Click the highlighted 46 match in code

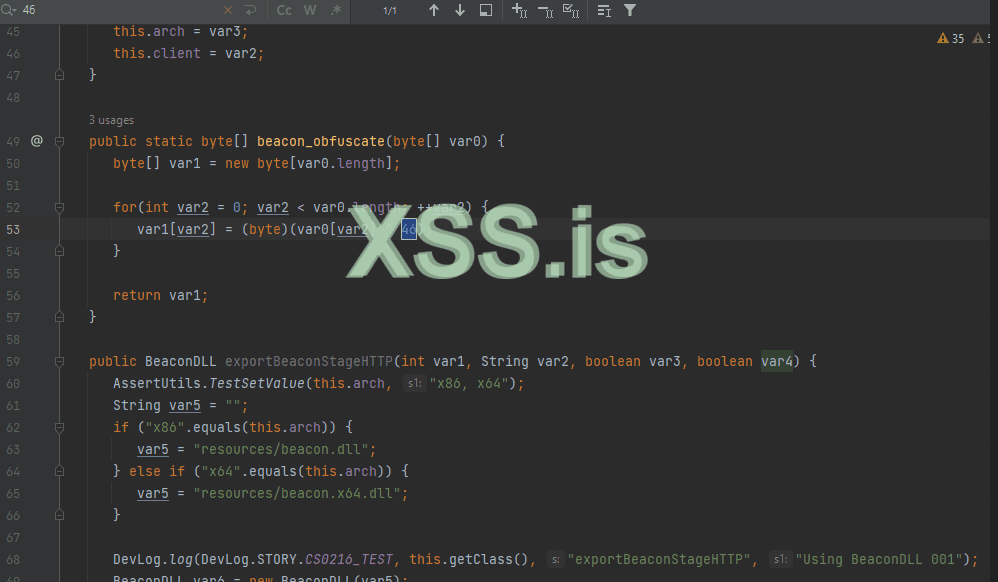click(x=409, y=229)
